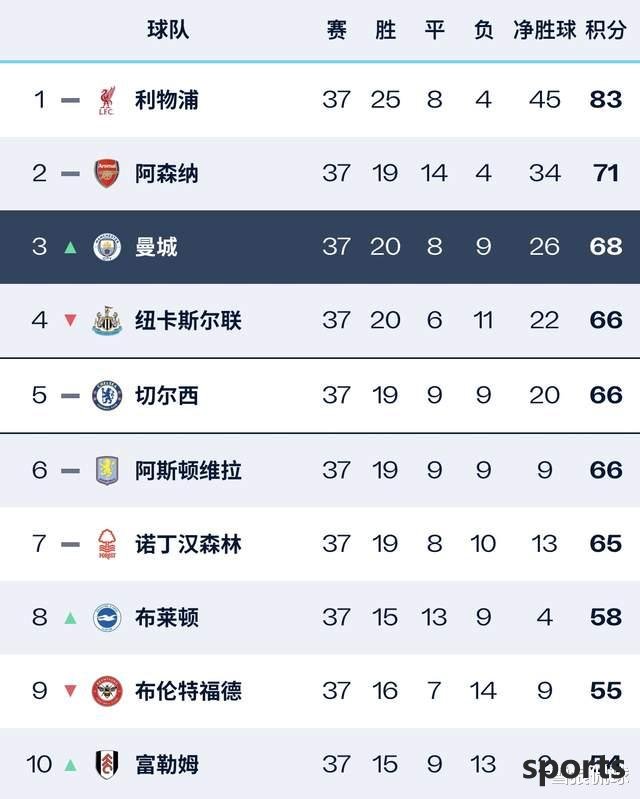Click the Chelsea club crest
640x799 pixels.
(x=107, y=395)
